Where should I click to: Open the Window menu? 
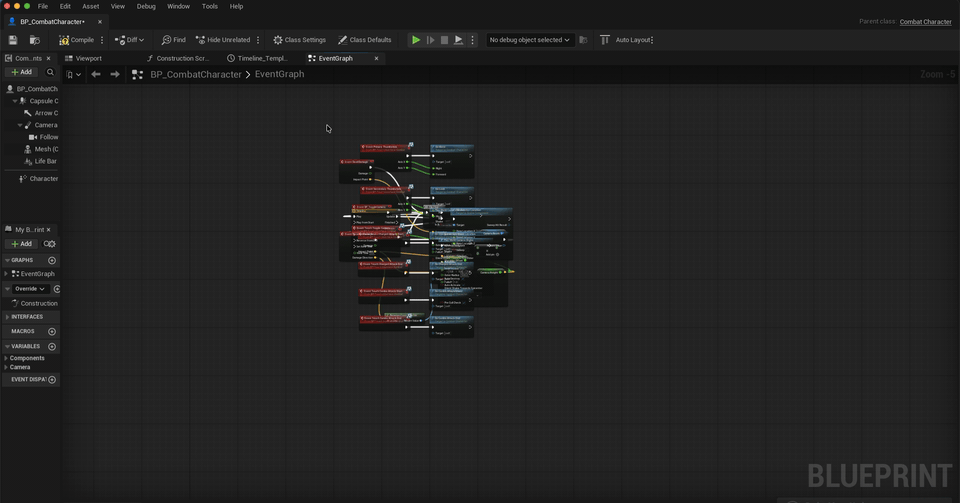[x=178, y=6]
